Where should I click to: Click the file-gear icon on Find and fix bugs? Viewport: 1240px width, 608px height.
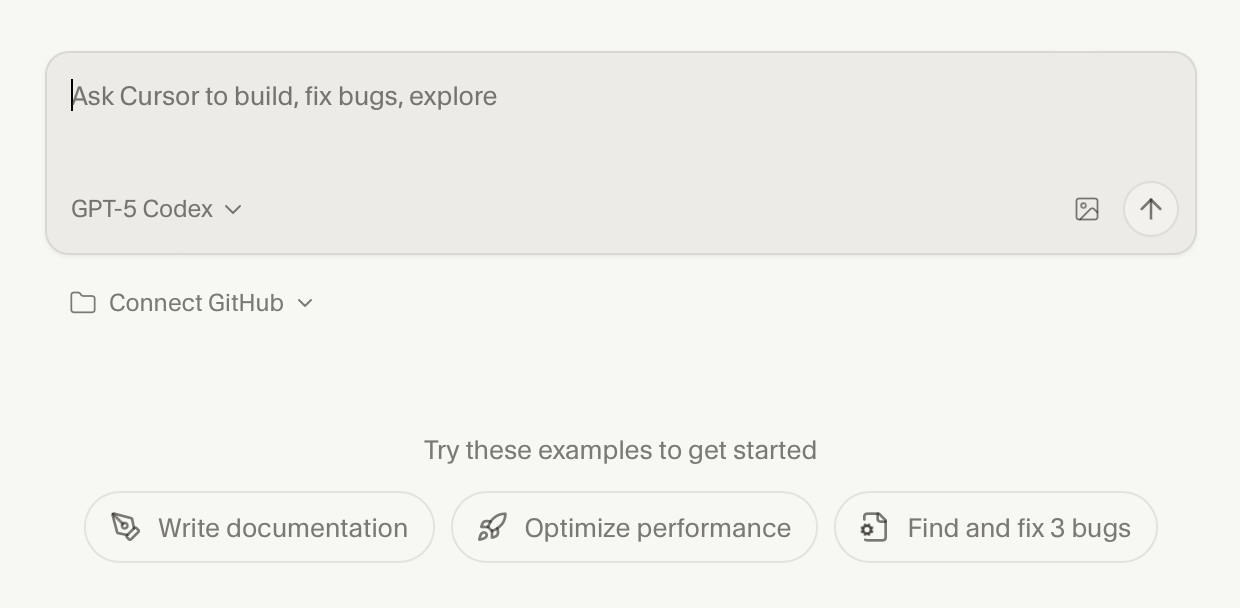coord(874,527)
